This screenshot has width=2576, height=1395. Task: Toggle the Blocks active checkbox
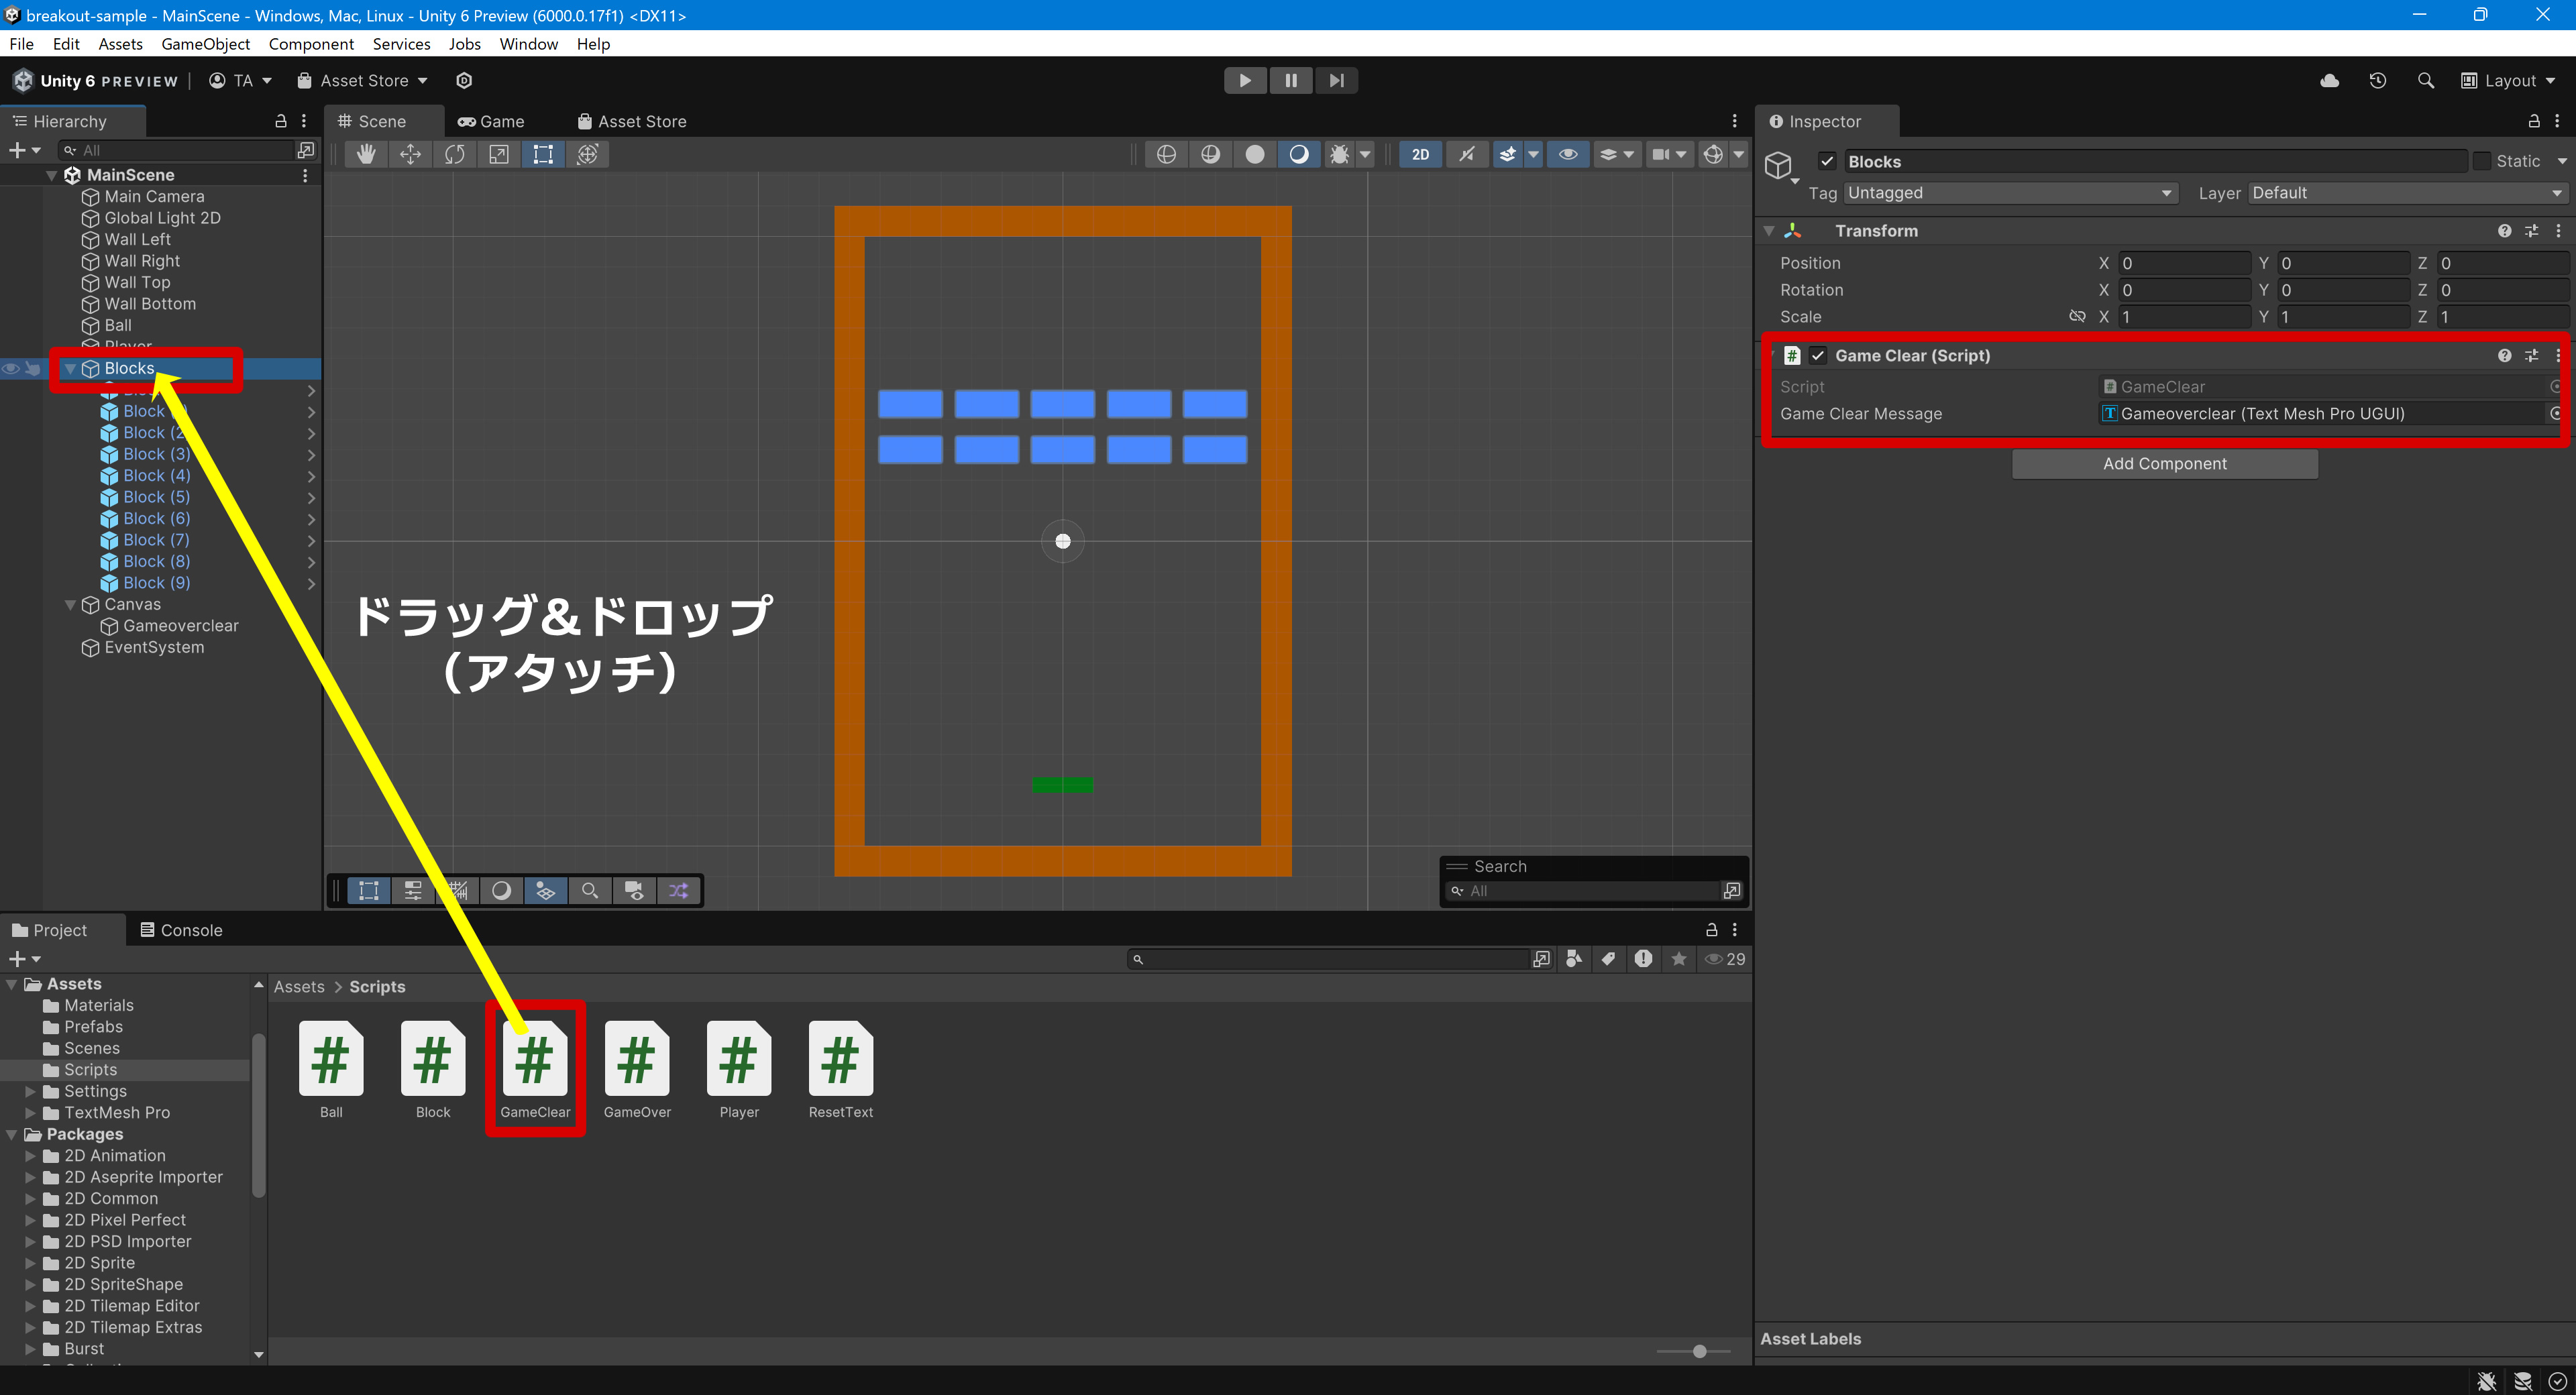coord(1827,161)
